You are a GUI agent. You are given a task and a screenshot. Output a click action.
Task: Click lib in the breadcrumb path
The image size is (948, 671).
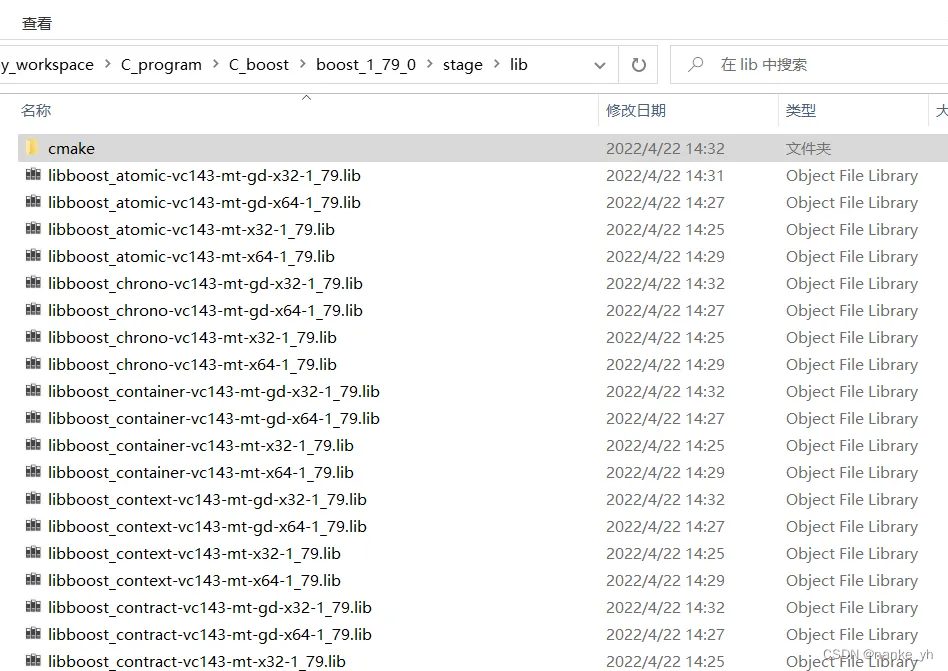pyautogui.click(x=519, y=65)
